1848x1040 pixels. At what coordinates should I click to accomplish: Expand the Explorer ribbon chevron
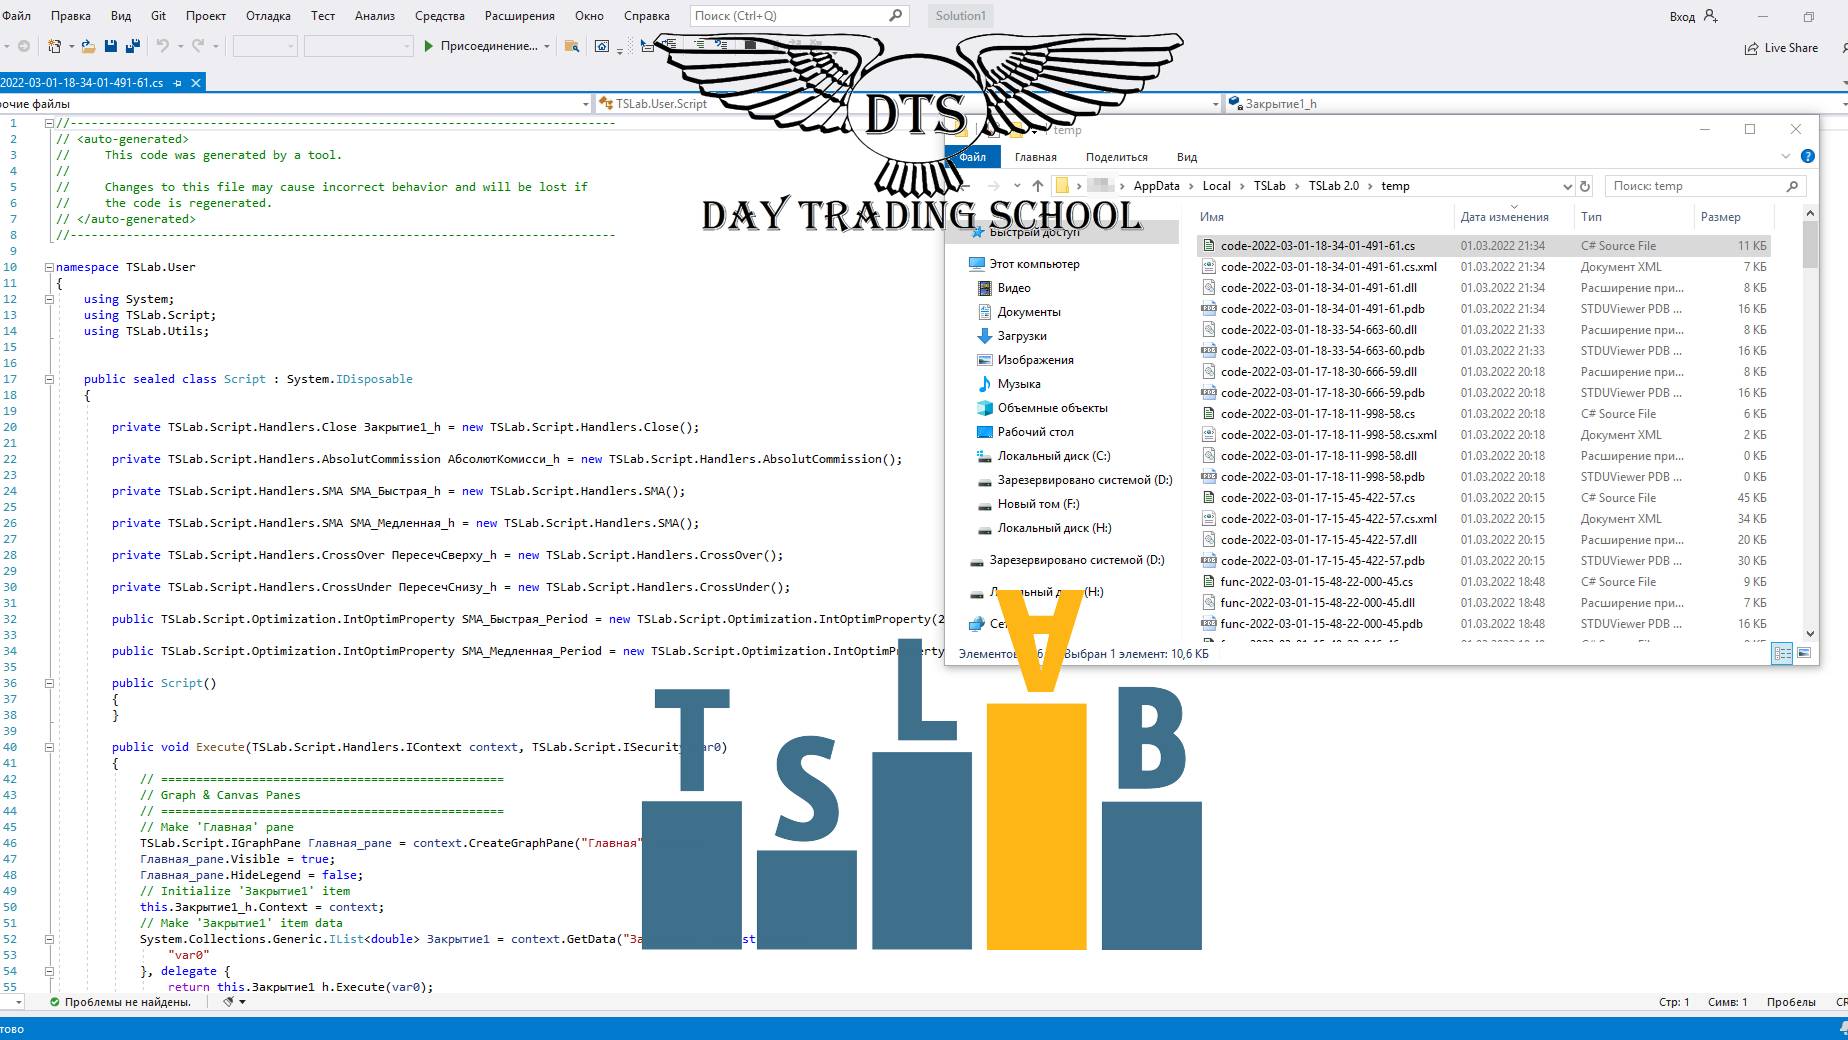(x=1786, y=157)
